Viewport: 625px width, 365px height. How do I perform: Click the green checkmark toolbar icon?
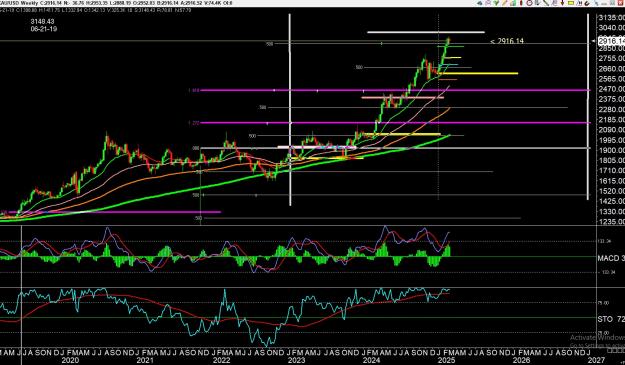tap(496, 3)
